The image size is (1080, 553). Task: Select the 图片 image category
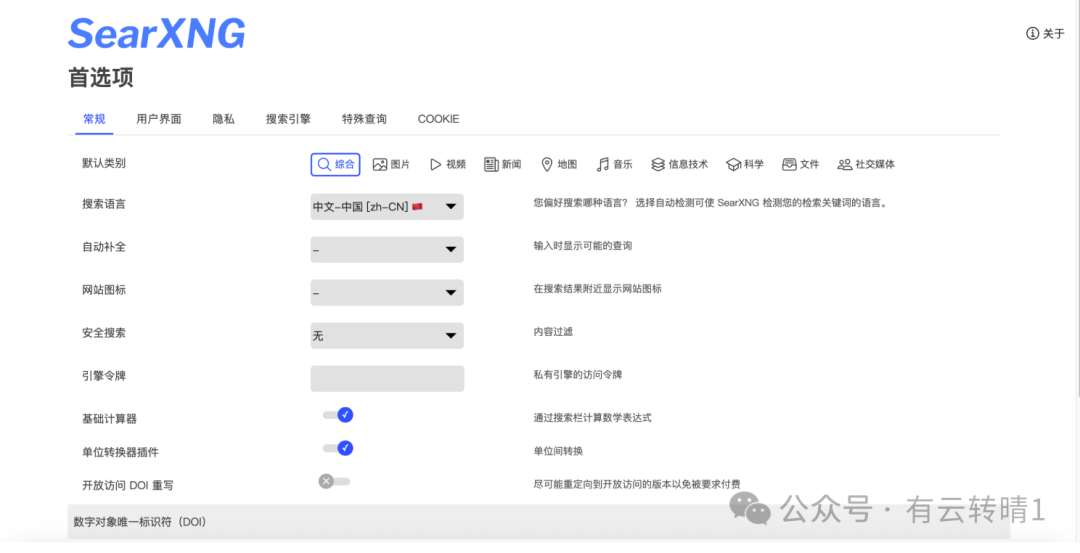391,165
